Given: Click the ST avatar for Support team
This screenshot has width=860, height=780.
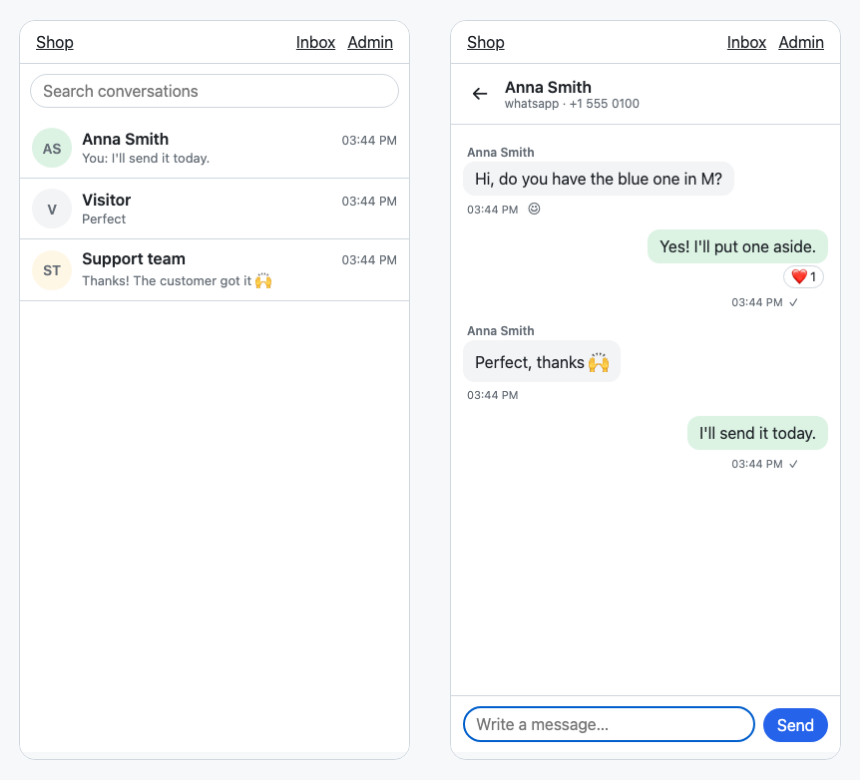Looking at the screenshot, I should [x=52, y=270].
